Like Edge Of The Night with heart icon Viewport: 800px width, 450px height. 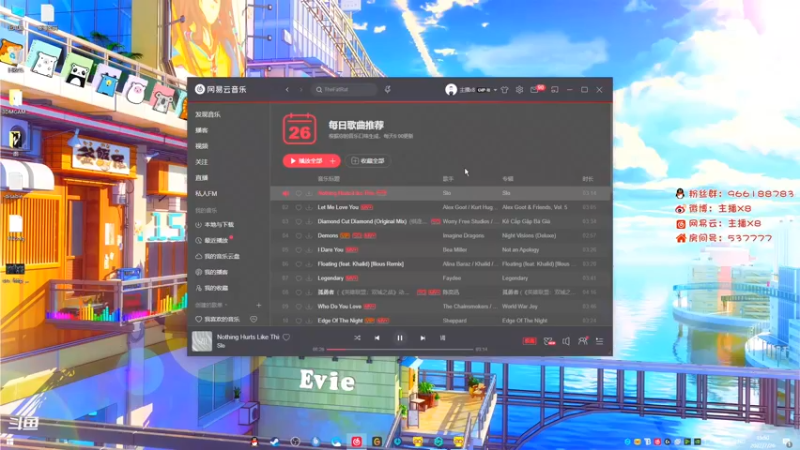point(298,321)
